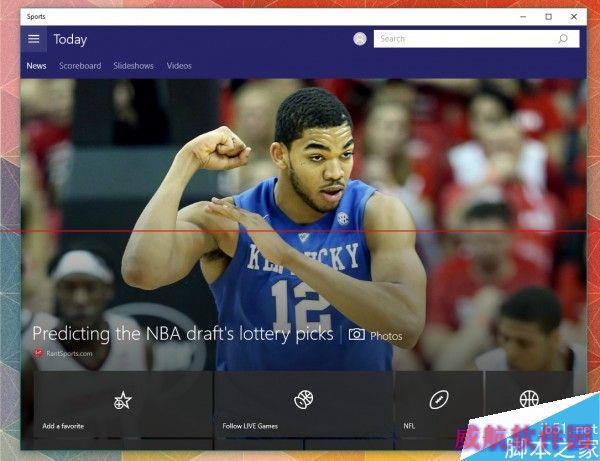
Task: Switch to the Scoreboard tab
Action: point(80,66)
